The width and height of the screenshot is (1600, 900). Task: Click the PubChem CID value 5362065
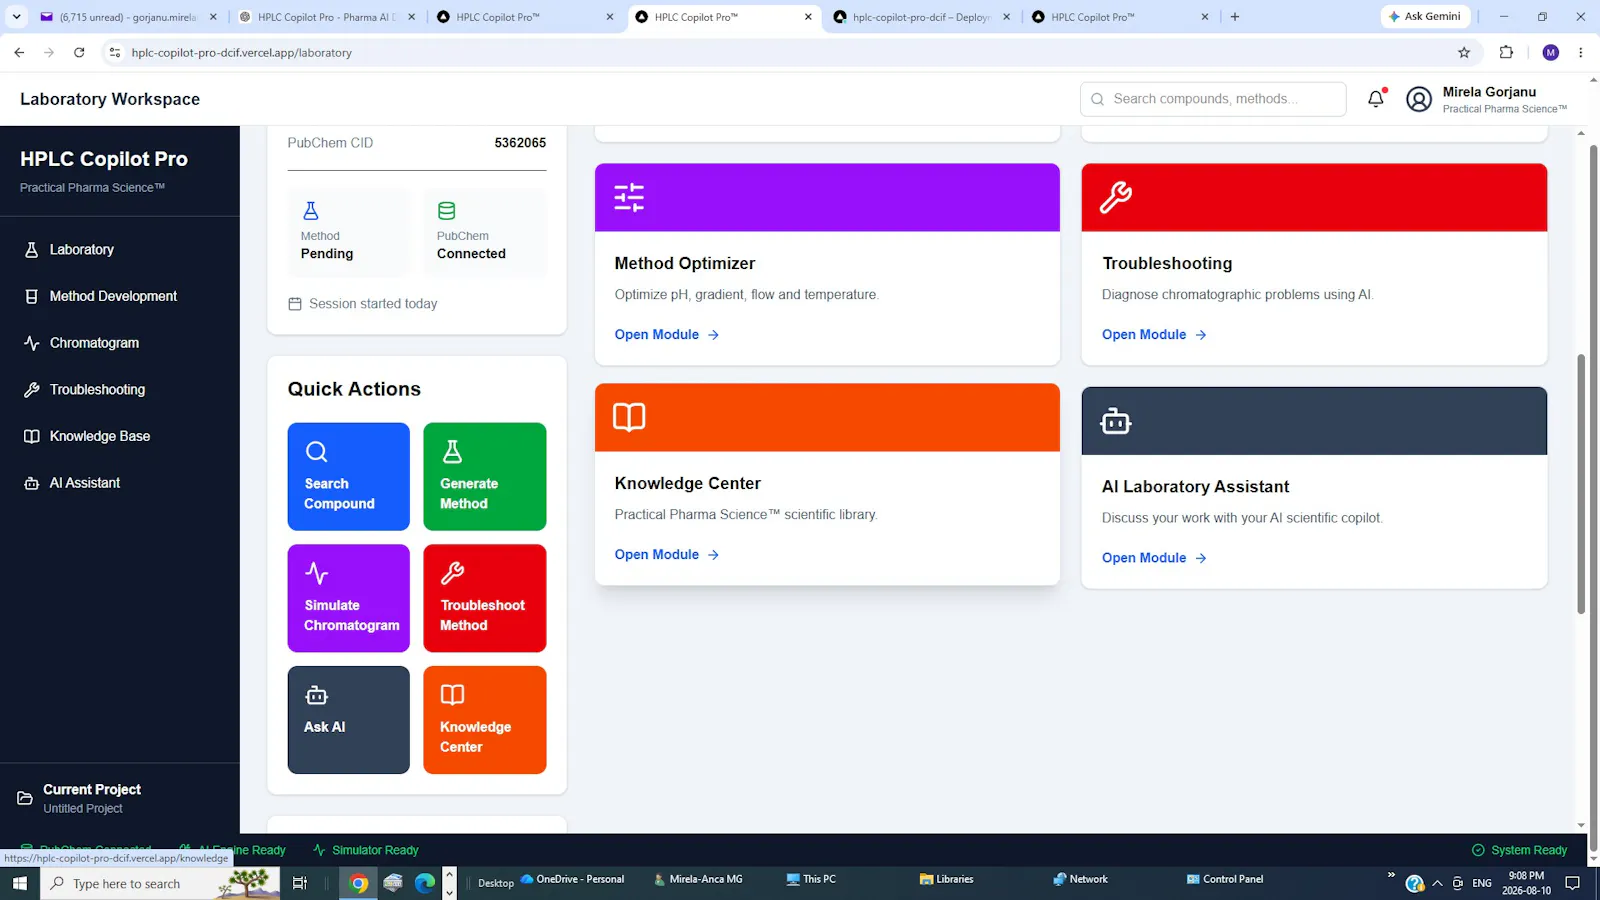point(520,143)
